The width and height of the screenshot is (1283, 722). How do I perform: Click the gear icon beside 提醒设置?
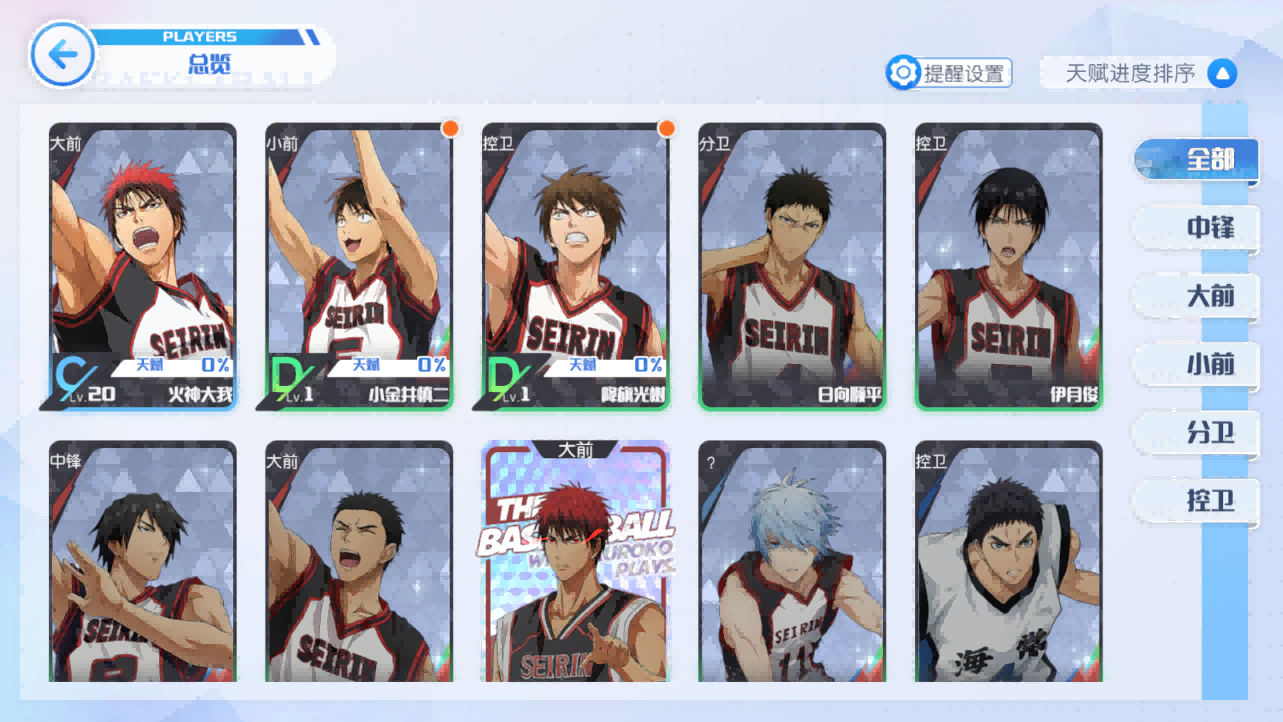pos(903,73)
